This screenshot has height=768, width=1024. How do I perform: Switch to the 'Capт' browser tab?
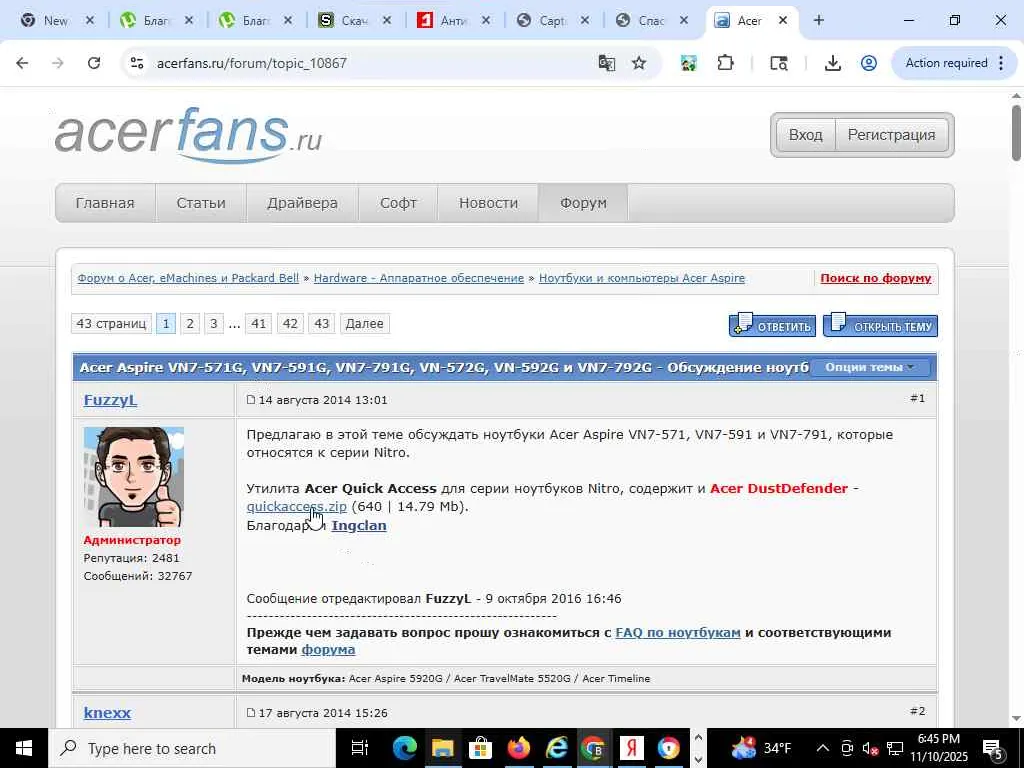coord(552,21)
